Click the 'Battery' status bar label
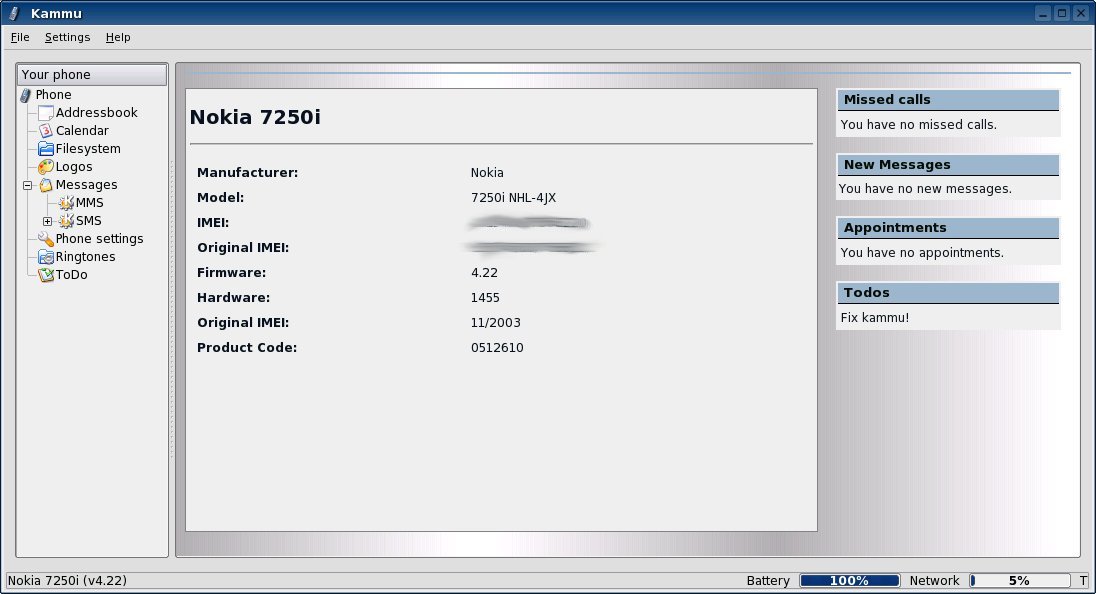The height and width of the screenshot is (594, 1096). coord(767,581)
